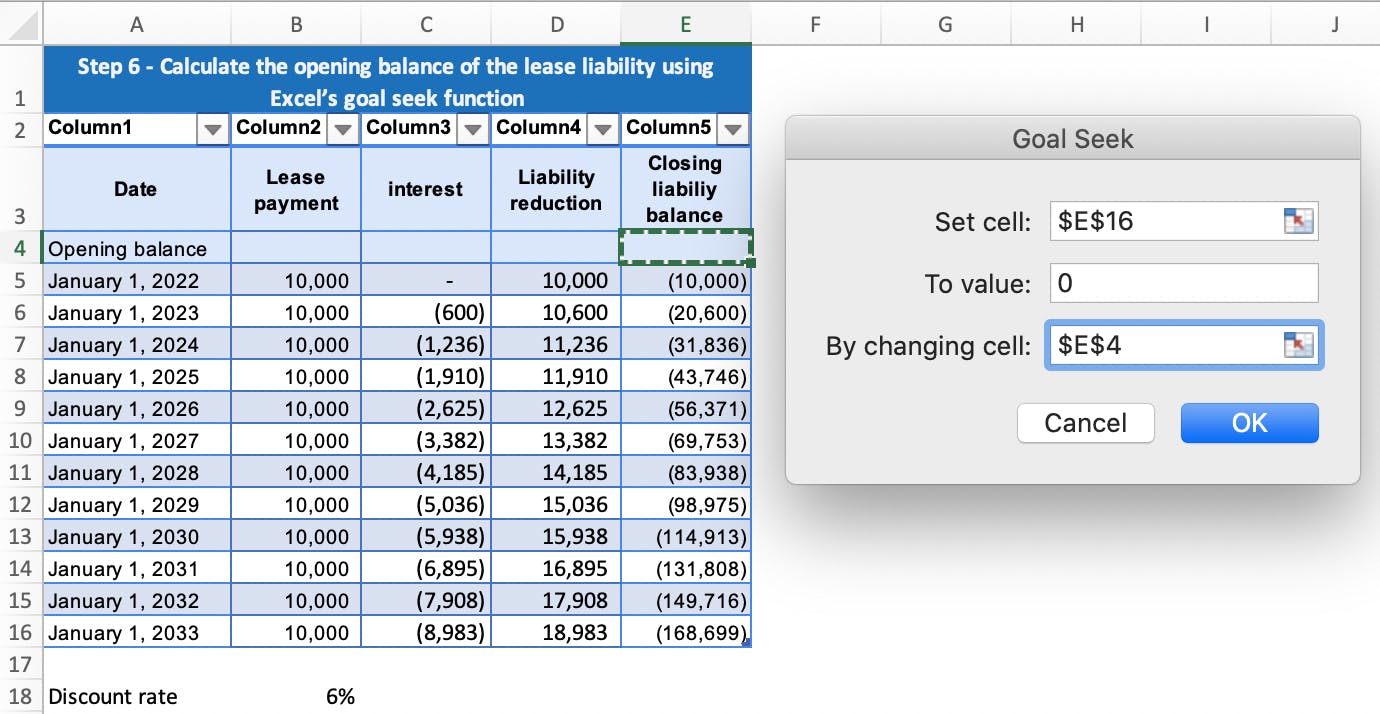Select row 18 header
This screenshot has width=1380, height=714.
click(20, 696)
